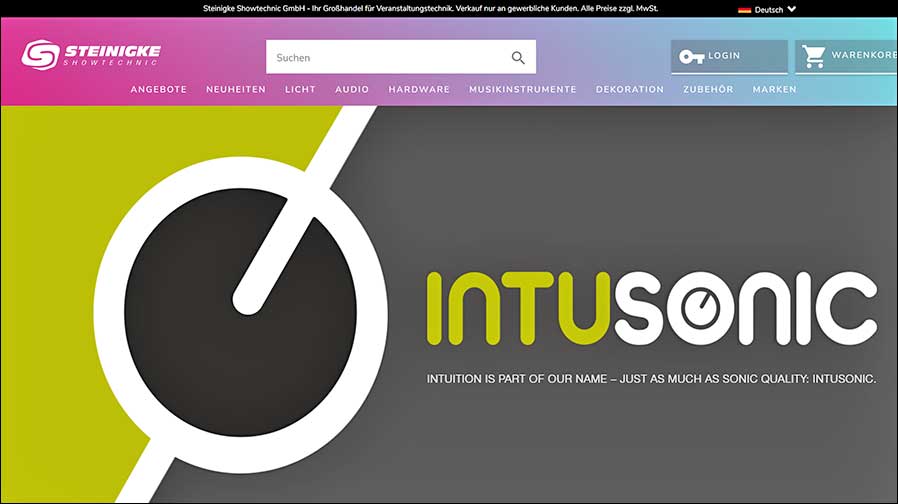
Task: Open the Zubehör category menu
Action: pos(708,89)
